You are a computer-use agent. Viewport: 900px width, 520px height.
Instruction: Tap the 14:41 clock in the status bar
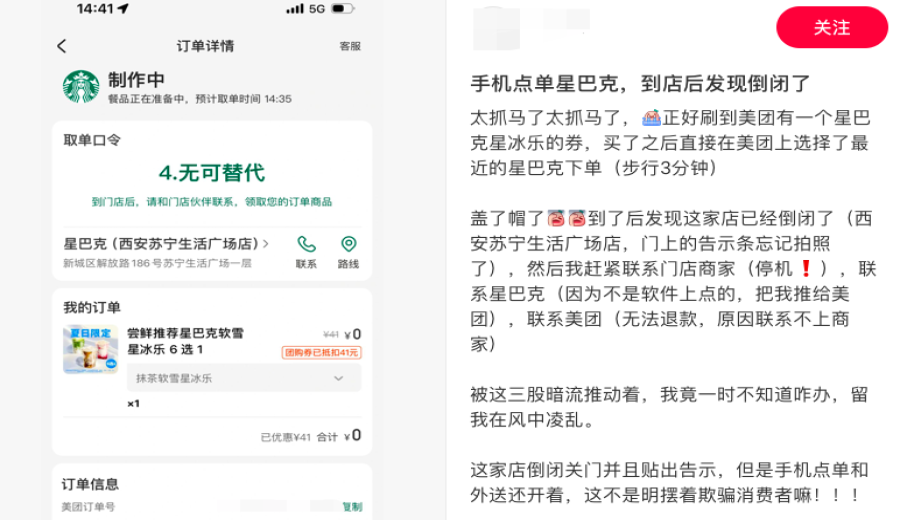point(95,9)
